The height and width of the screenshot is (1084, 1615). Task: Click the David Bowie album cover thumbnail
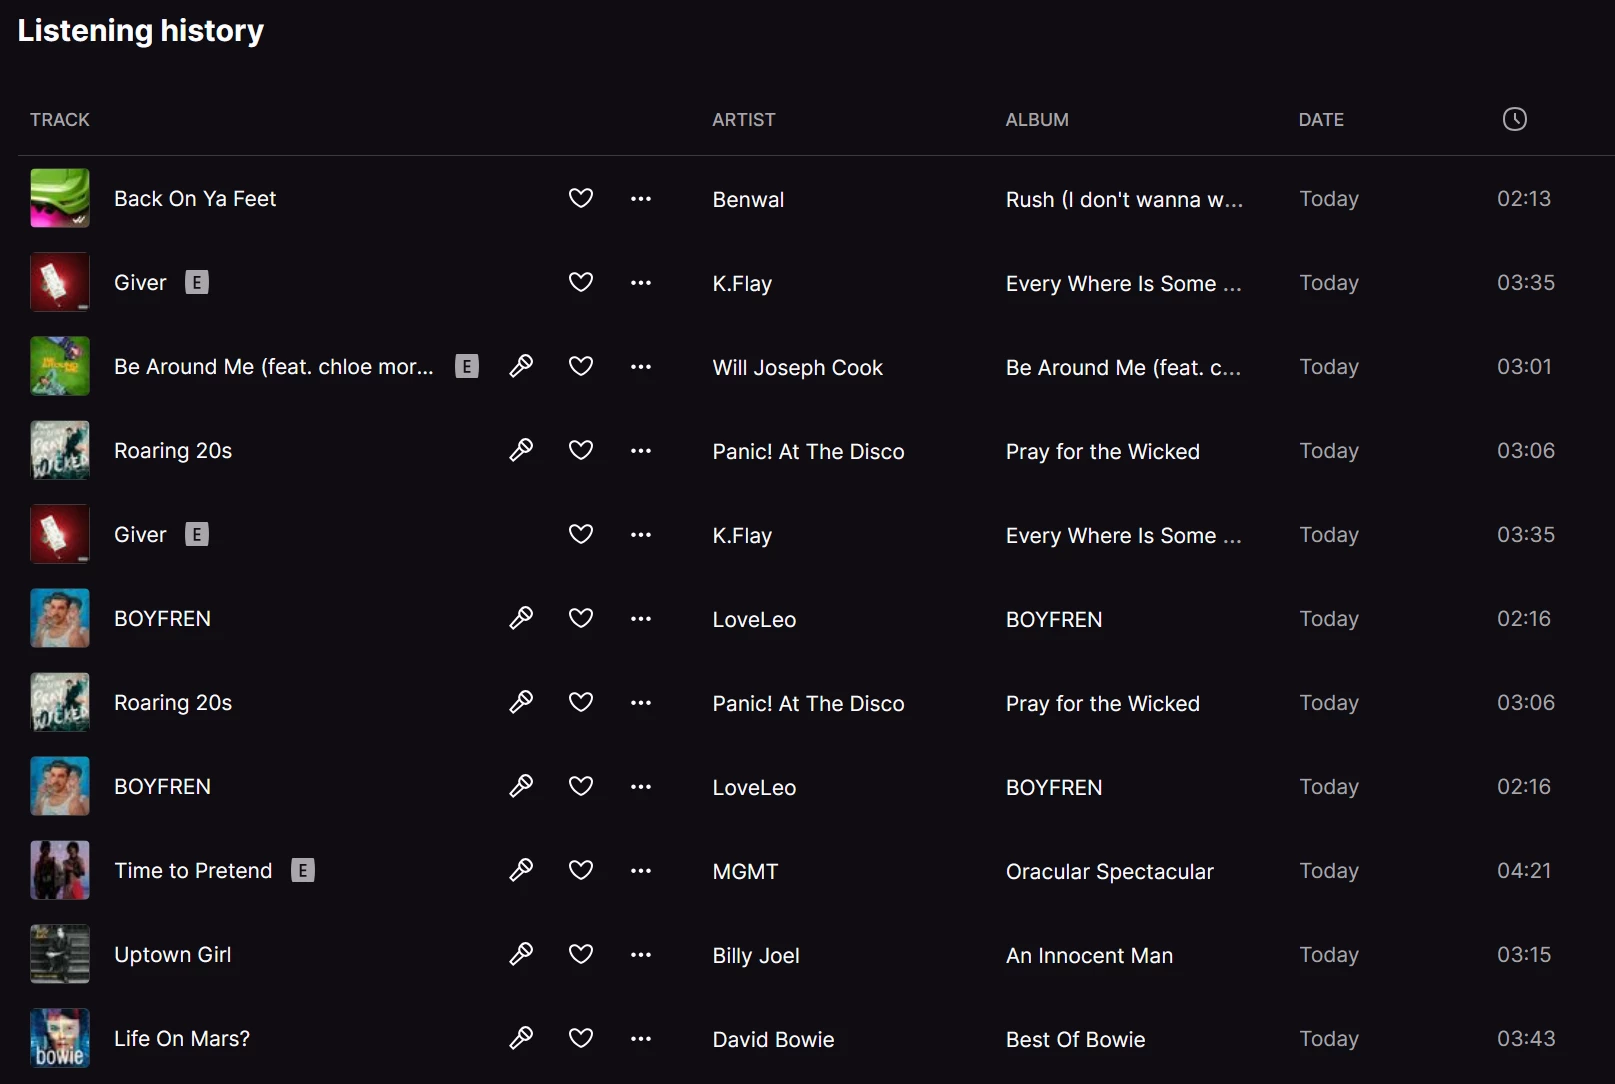pos(60,1038)
